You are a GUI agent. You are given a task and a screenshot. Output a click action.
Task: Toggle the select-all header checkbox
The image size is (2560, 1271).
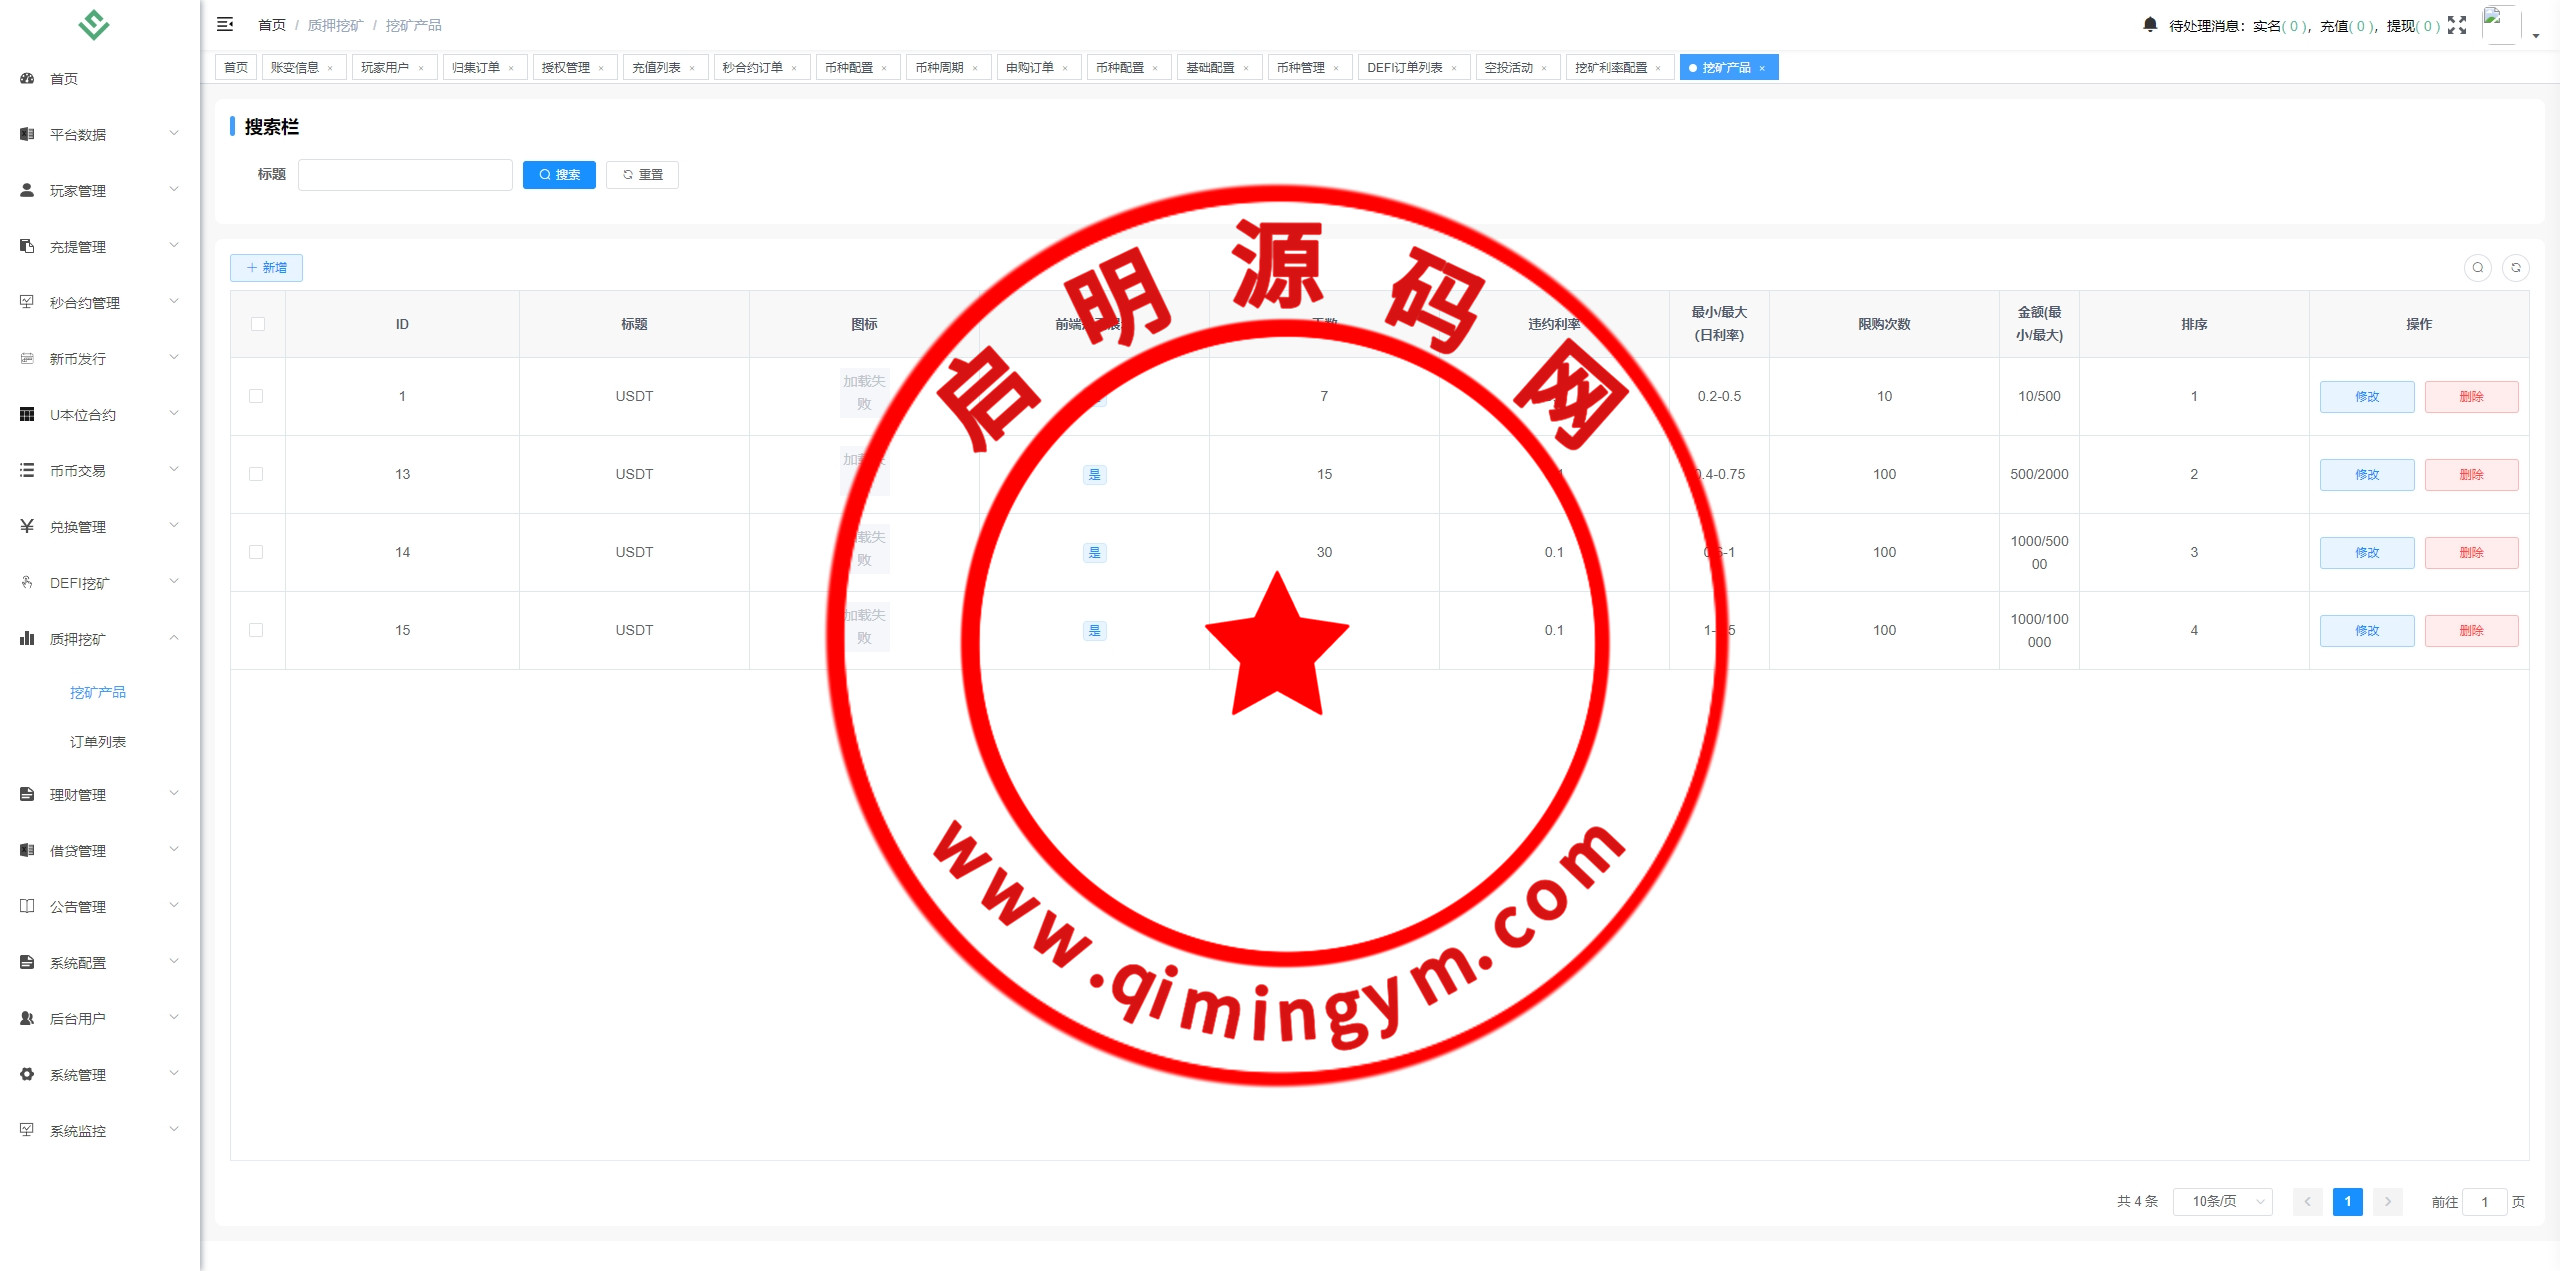click(258, 324)
